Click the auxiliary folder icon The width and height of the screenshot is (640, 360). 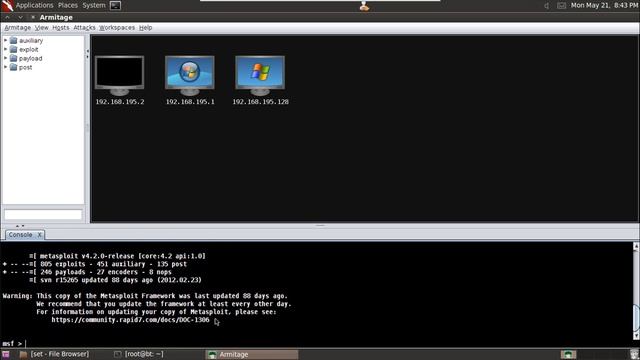click(13, 40)
